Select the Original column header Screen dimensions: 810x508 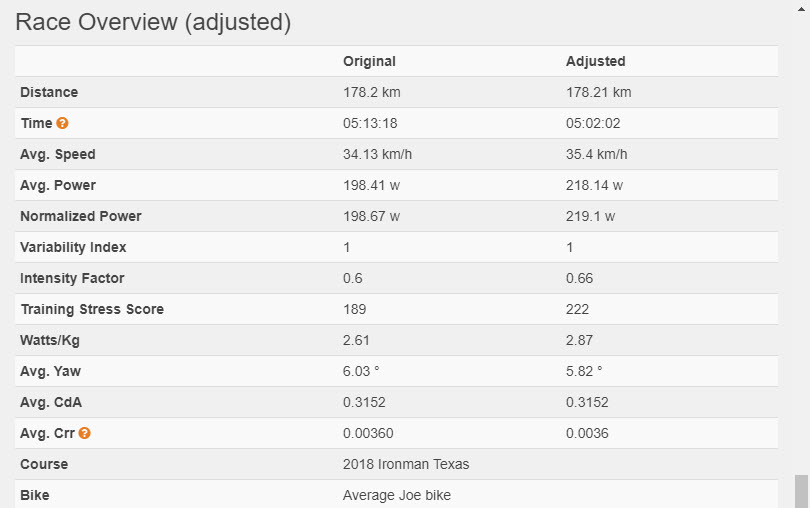tap(369, 61)
